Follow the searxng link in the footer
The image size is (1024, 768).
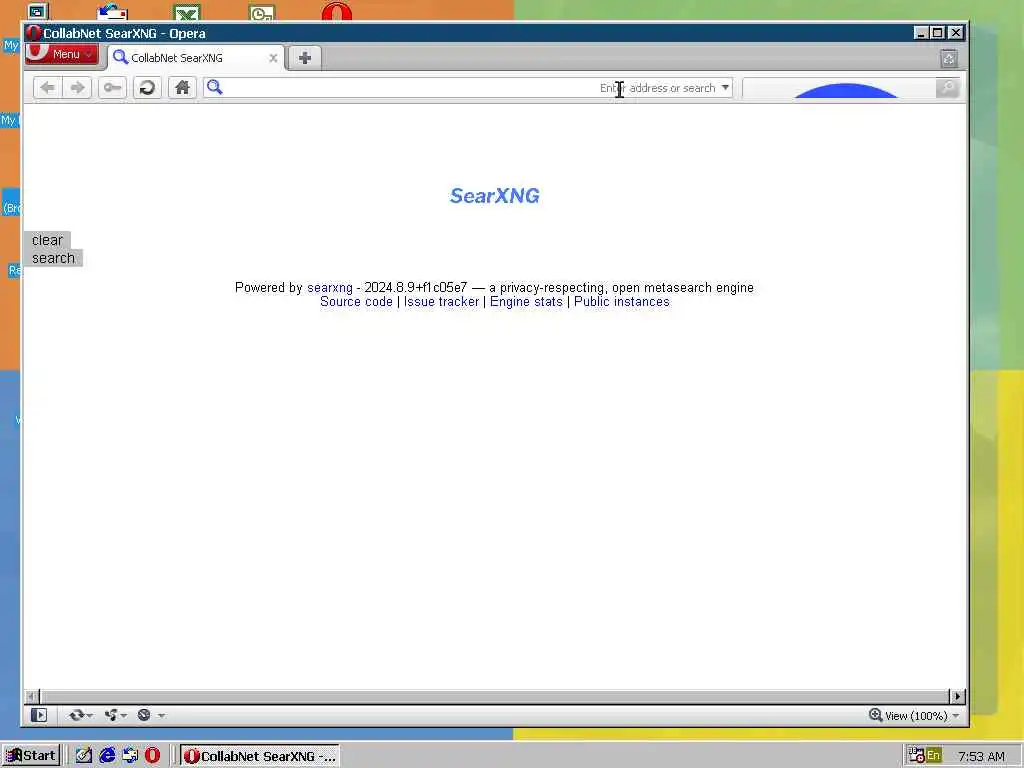pyautogui.click(x=330, y=287)
